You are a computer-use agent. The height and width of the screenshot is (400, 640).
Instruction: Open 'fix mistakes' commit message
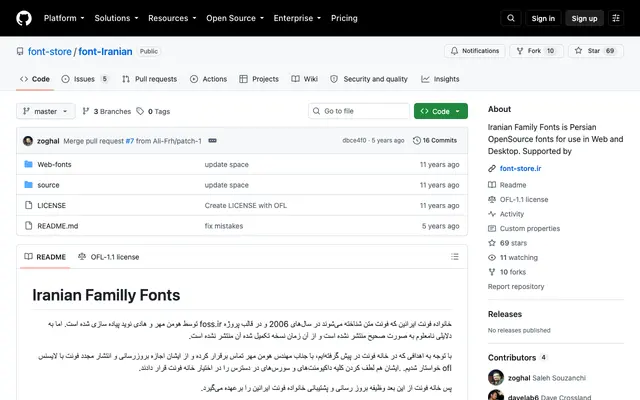click(x=224, y=226)
